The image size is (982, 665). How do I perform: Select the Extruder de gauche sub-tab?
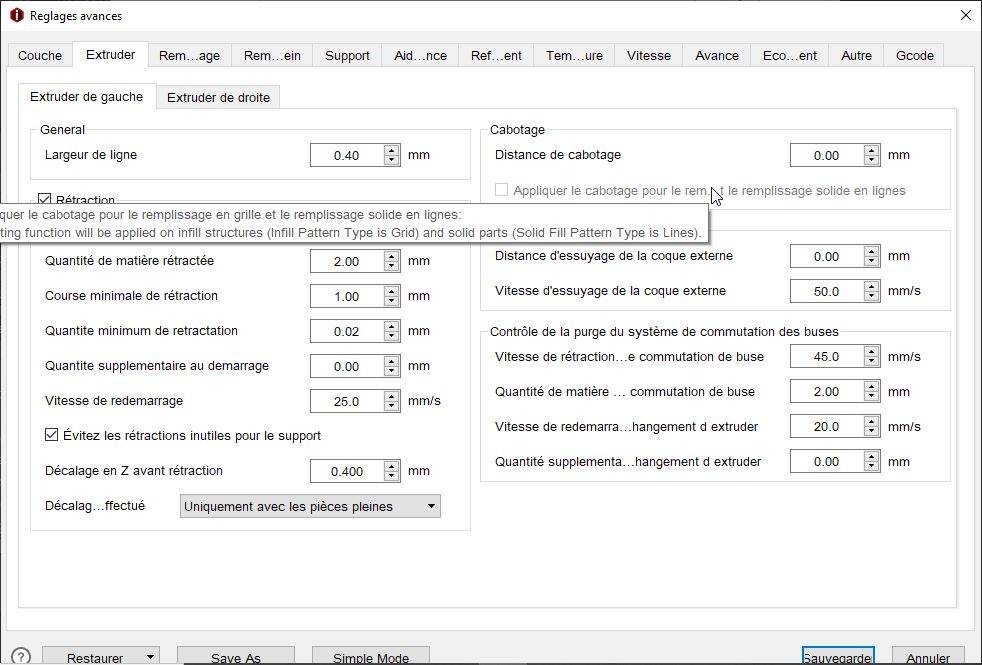tap(86, 96)
